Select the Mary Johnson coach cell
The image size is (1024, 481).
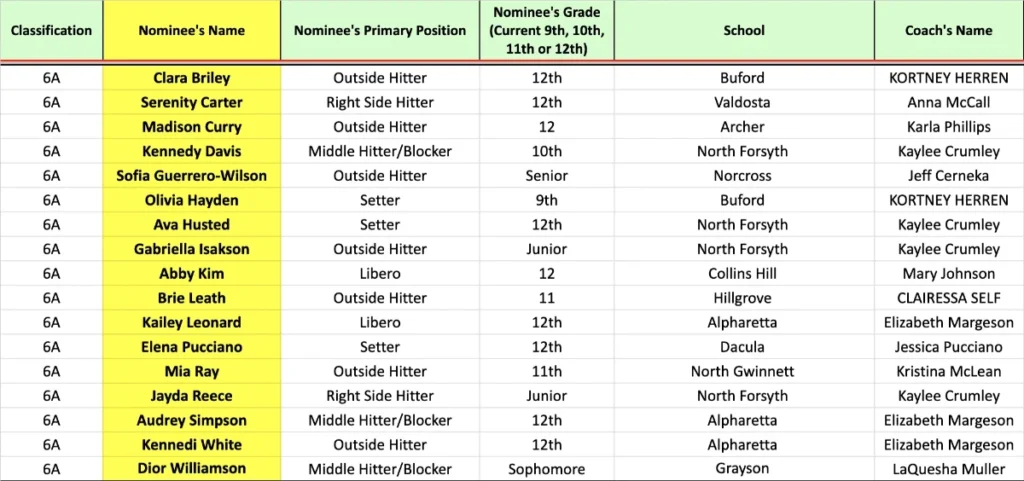click(946, 274)
